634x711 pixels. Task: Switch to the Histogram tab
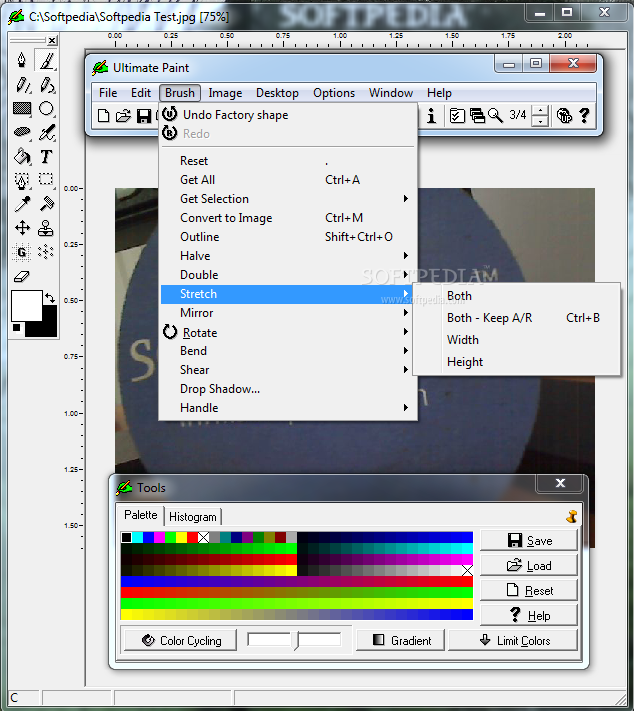pyautogui.click(x=193, y=516)
